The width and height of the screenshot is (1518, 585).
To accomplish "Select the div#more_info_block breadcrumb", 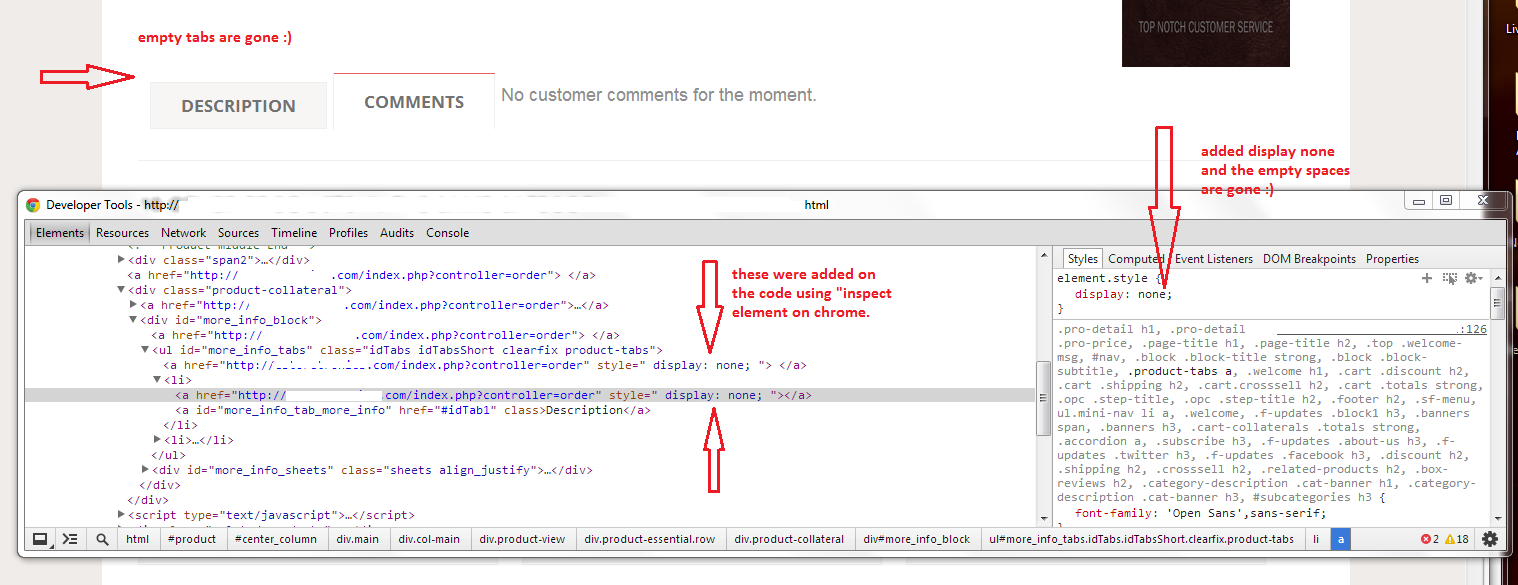I will coord(917,539).
